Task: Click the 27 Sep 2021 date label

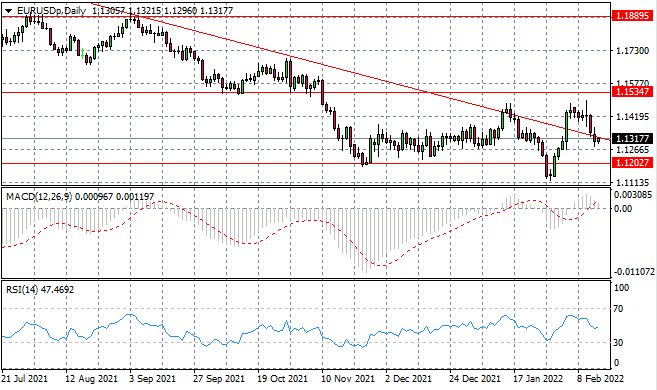Action: click(219, 379)
